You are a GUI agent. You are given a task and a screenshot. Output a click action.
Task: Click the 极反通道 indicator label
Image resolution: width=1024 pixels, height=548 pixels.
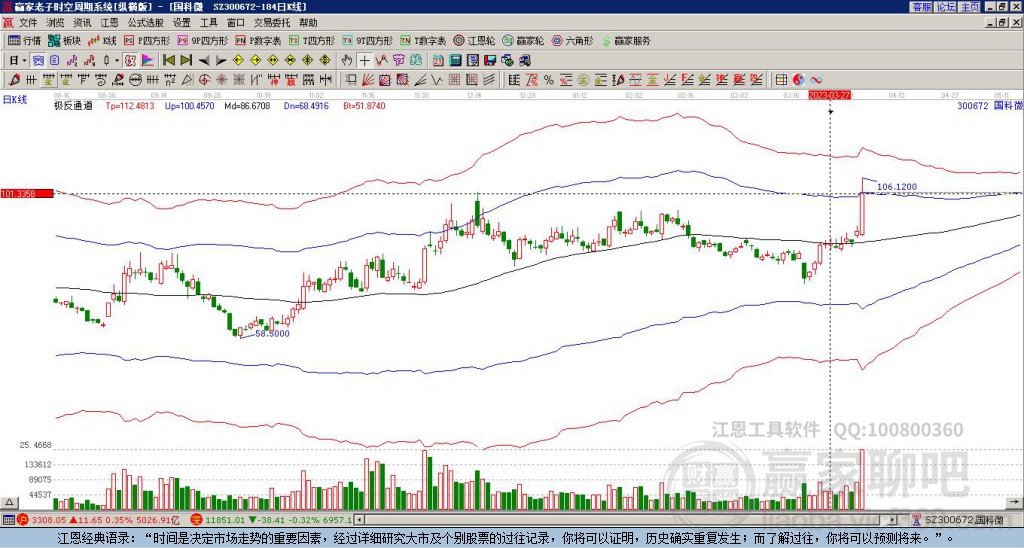coord(74,106)
